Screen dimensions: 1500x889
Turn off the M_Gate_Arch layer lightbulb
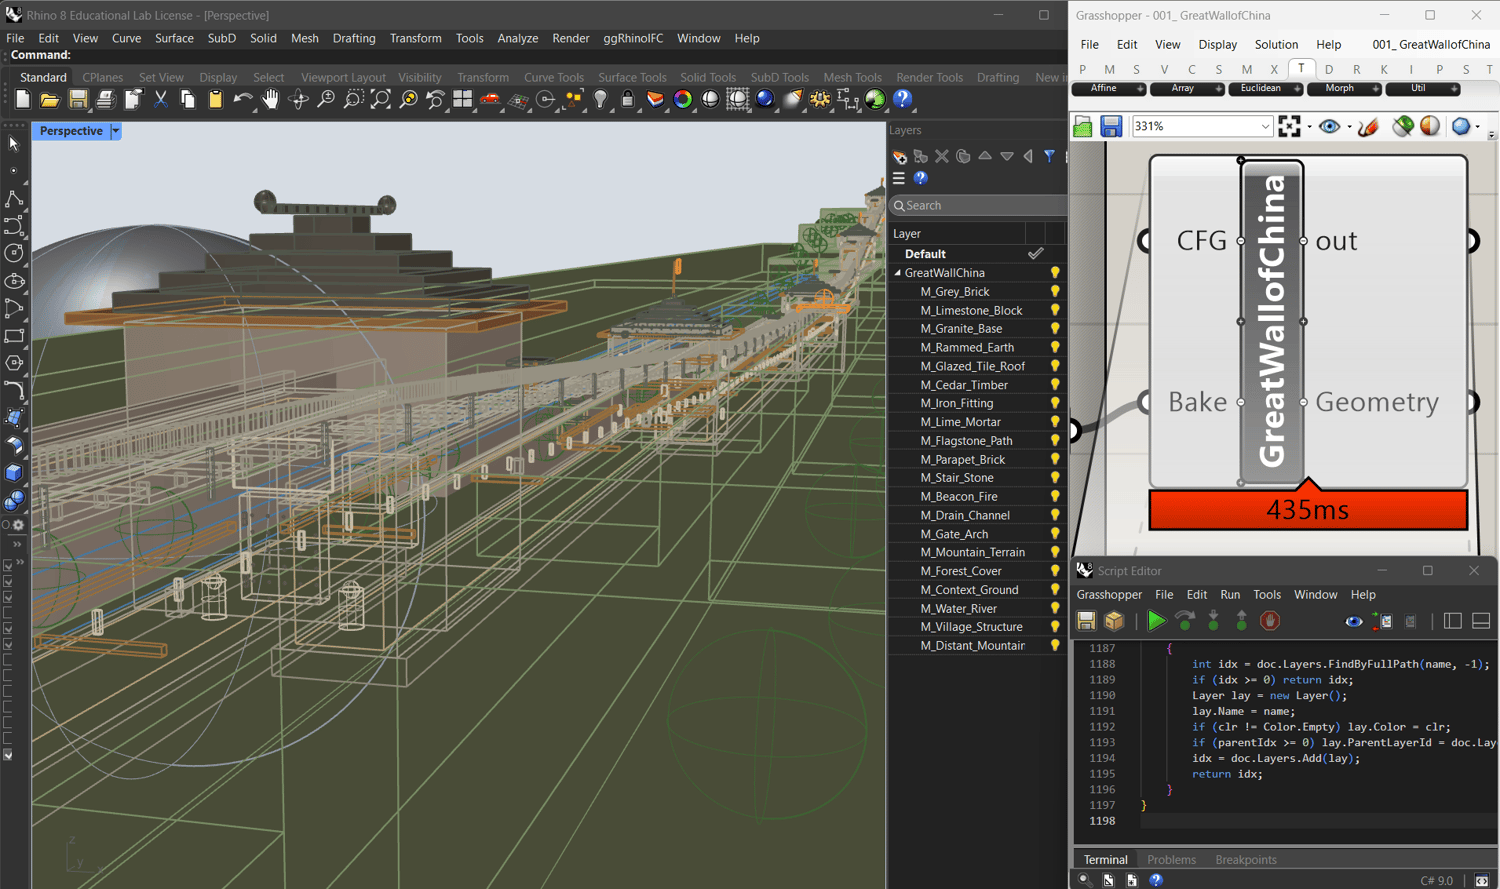point(1054,534)
